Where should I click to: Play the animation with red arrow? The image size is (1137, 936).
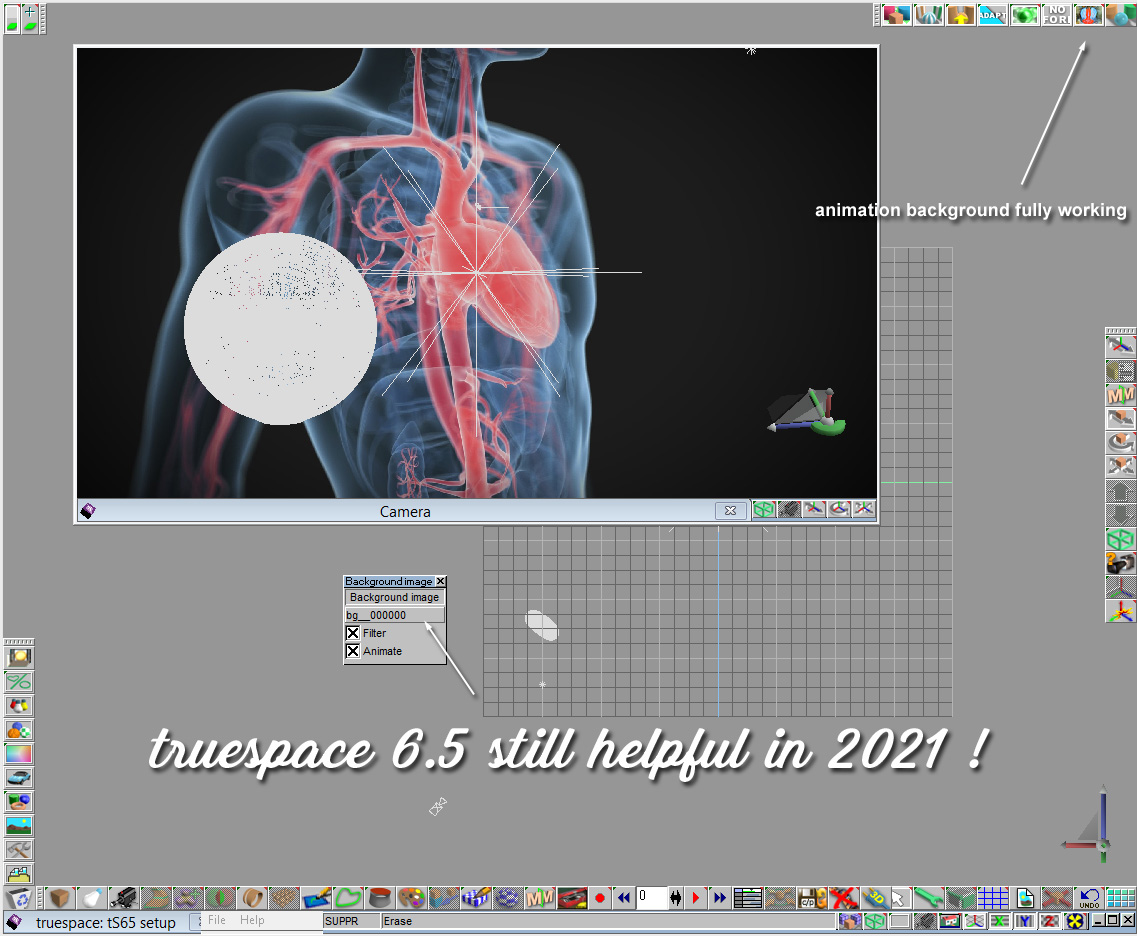pyautogui.click(x=695, y=898)
